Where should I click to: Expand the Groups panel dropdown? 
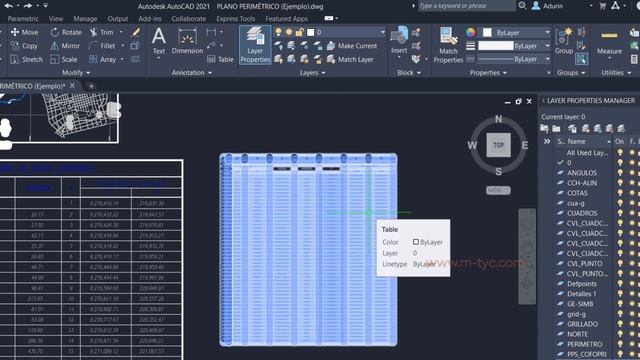(571, 73)
